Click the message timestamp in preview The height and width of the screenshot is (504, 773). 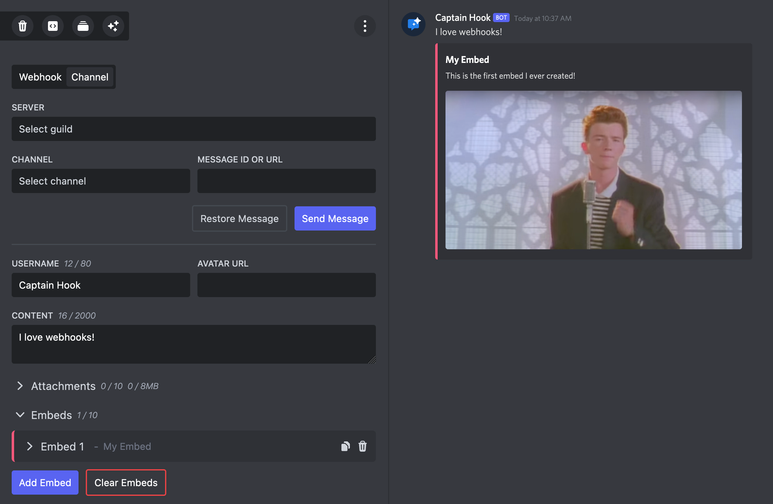tap(543, 18)
